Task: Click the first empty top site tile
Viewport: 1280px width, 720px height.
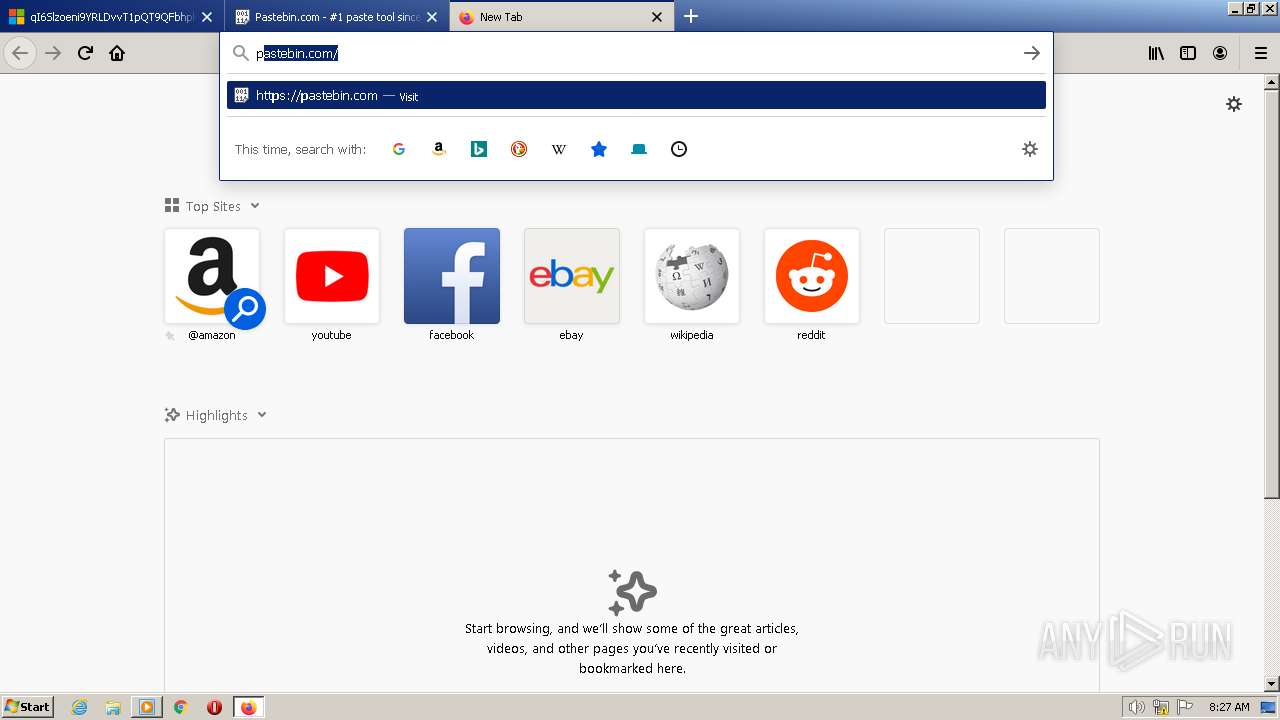Action: point(932,276)
